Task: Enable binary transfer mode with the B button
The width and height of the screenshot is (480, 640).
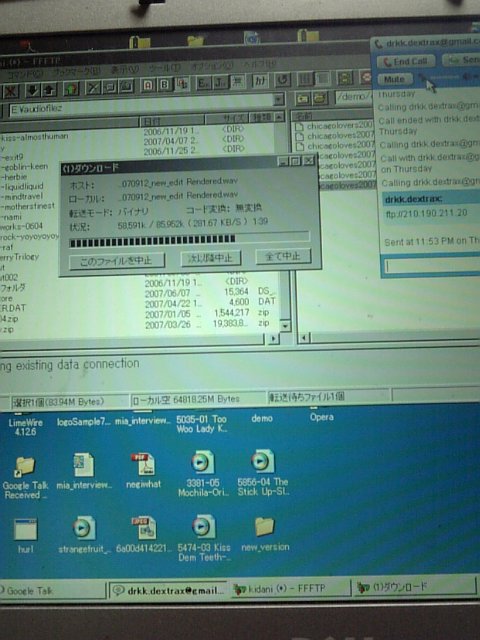Action: click(x=164, y=84)
